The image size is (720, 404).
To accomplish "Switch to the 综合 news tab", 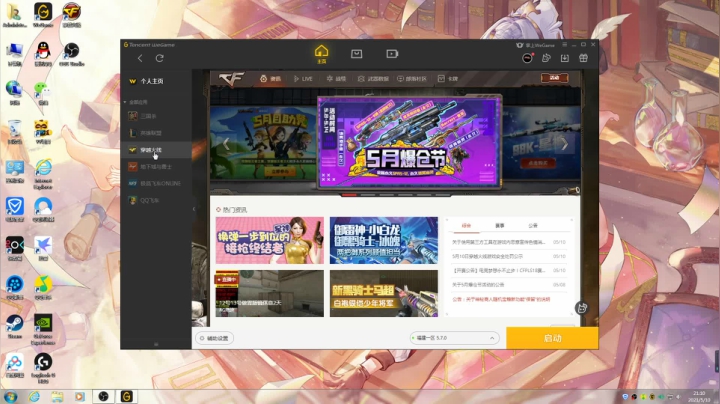I will tap(466, 225).
